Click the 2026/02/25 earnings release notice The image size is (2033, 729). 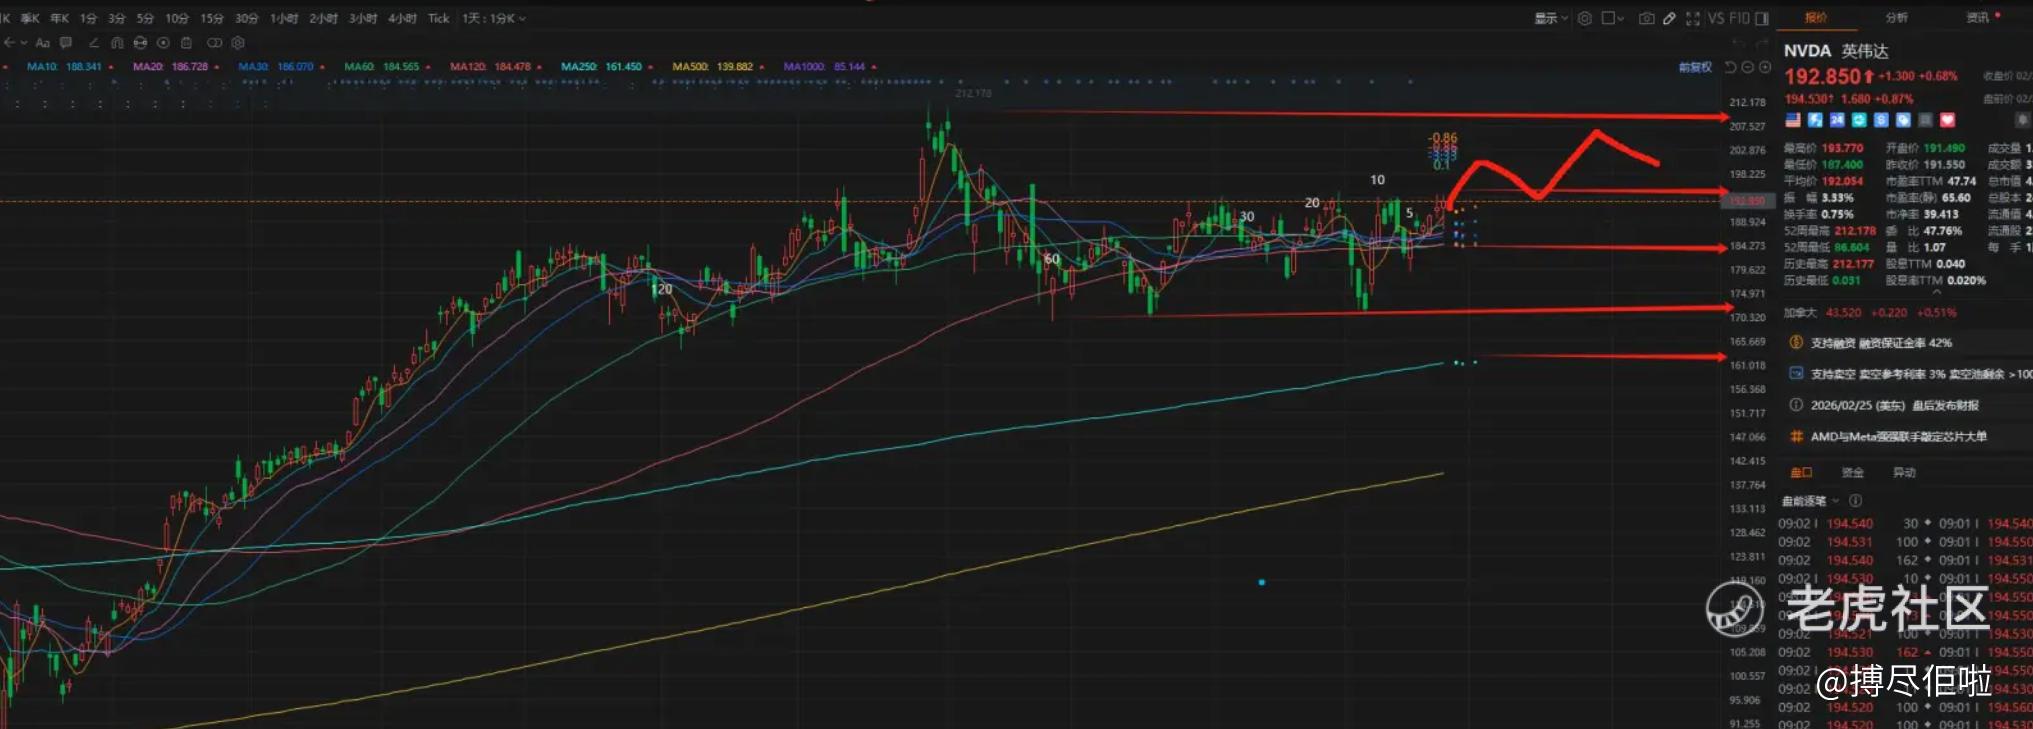click(1894, 405)
